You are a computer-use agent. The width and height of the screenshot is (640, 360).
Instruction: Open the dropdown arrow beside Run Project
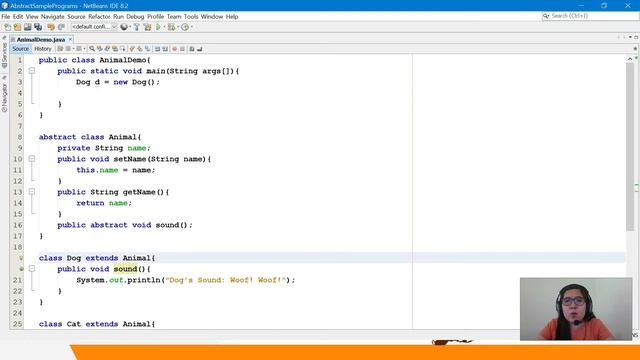164,27
